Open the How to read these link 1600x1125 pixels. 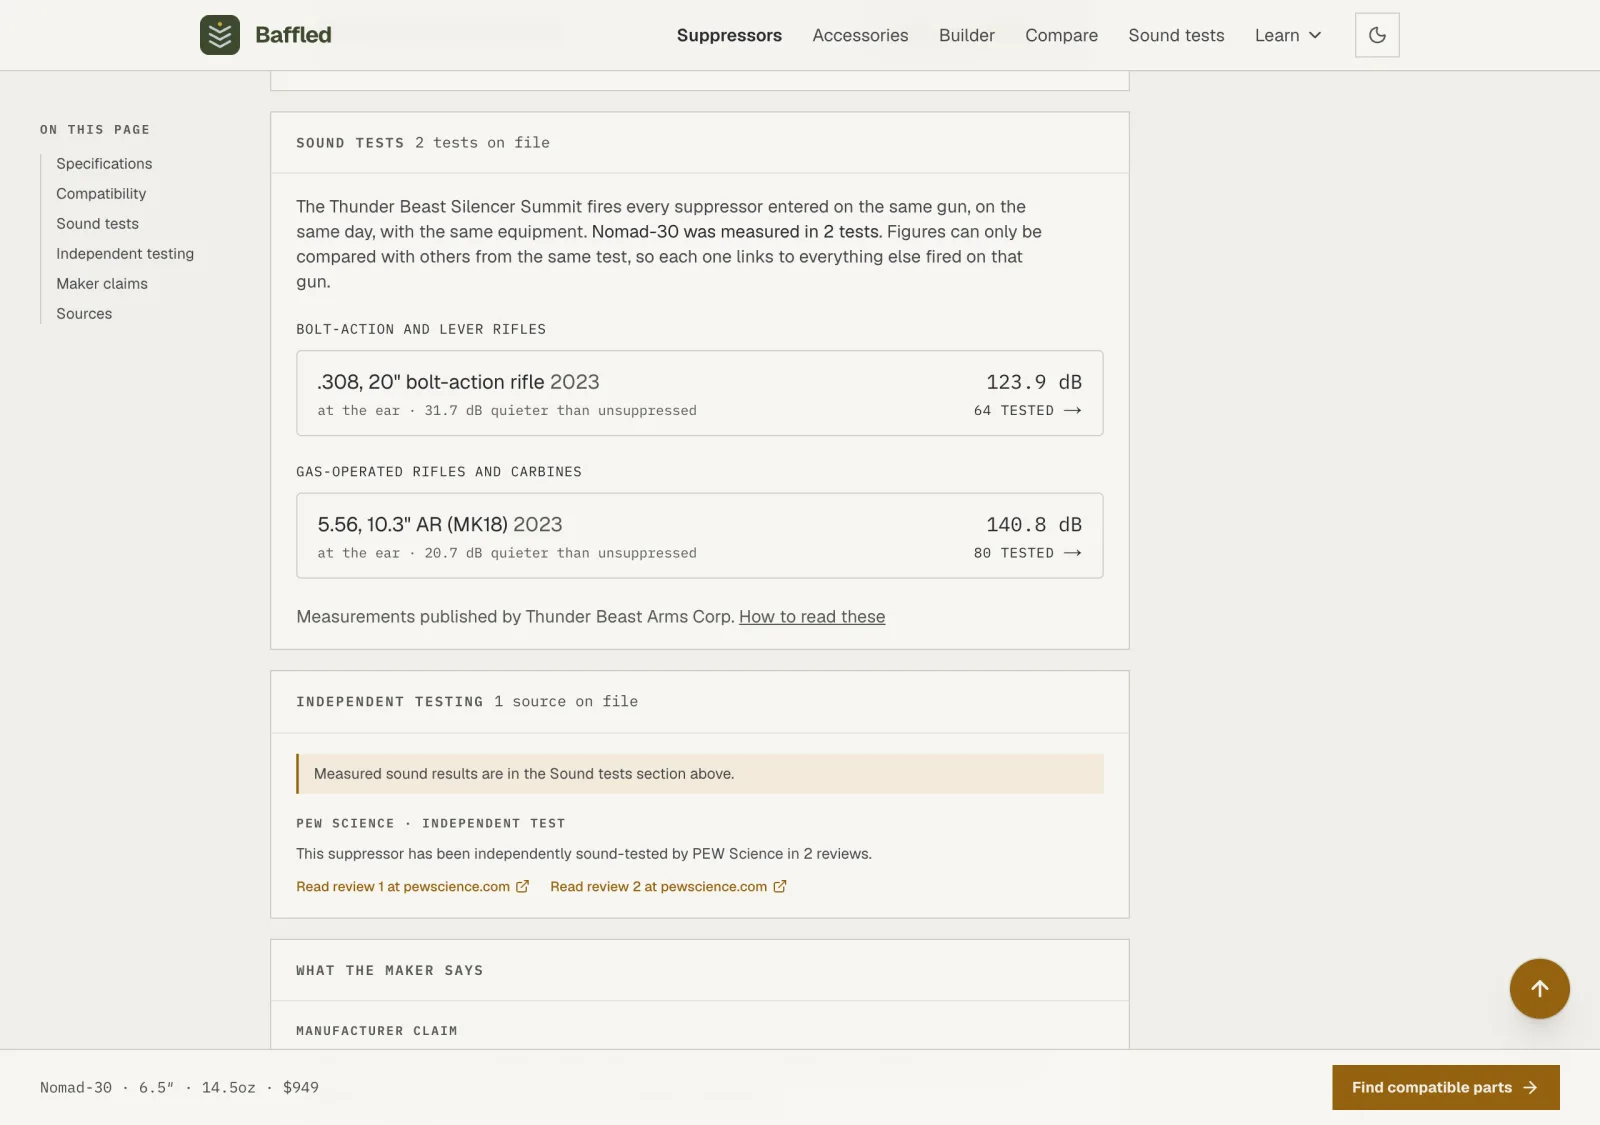(x=812, y=617)
